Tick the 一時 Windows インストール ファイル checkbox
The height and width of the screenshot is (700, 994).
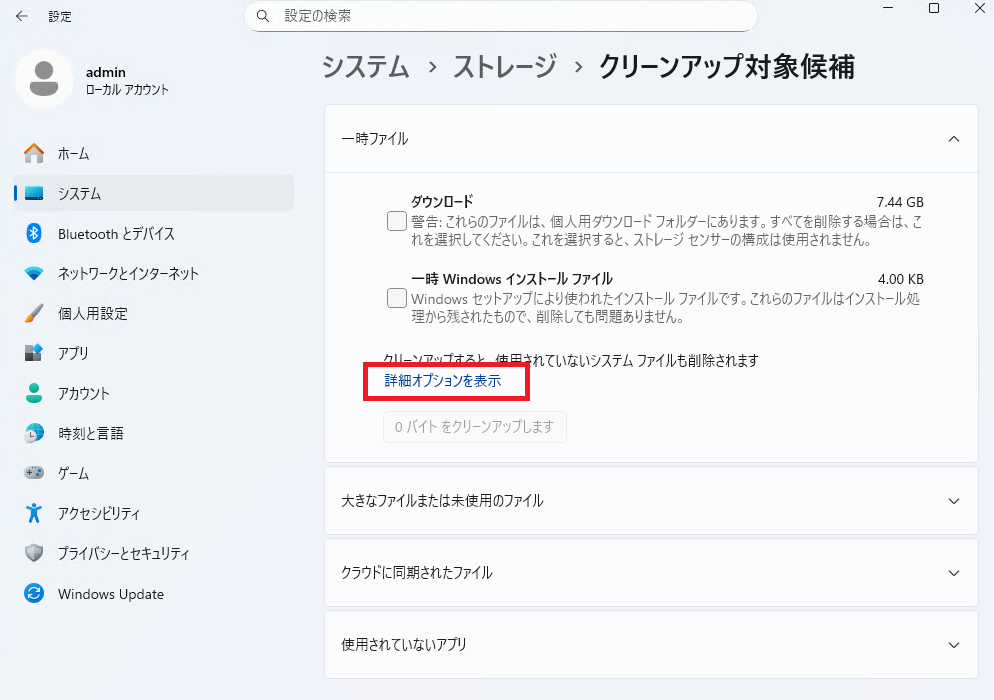[x=397, y=298]
